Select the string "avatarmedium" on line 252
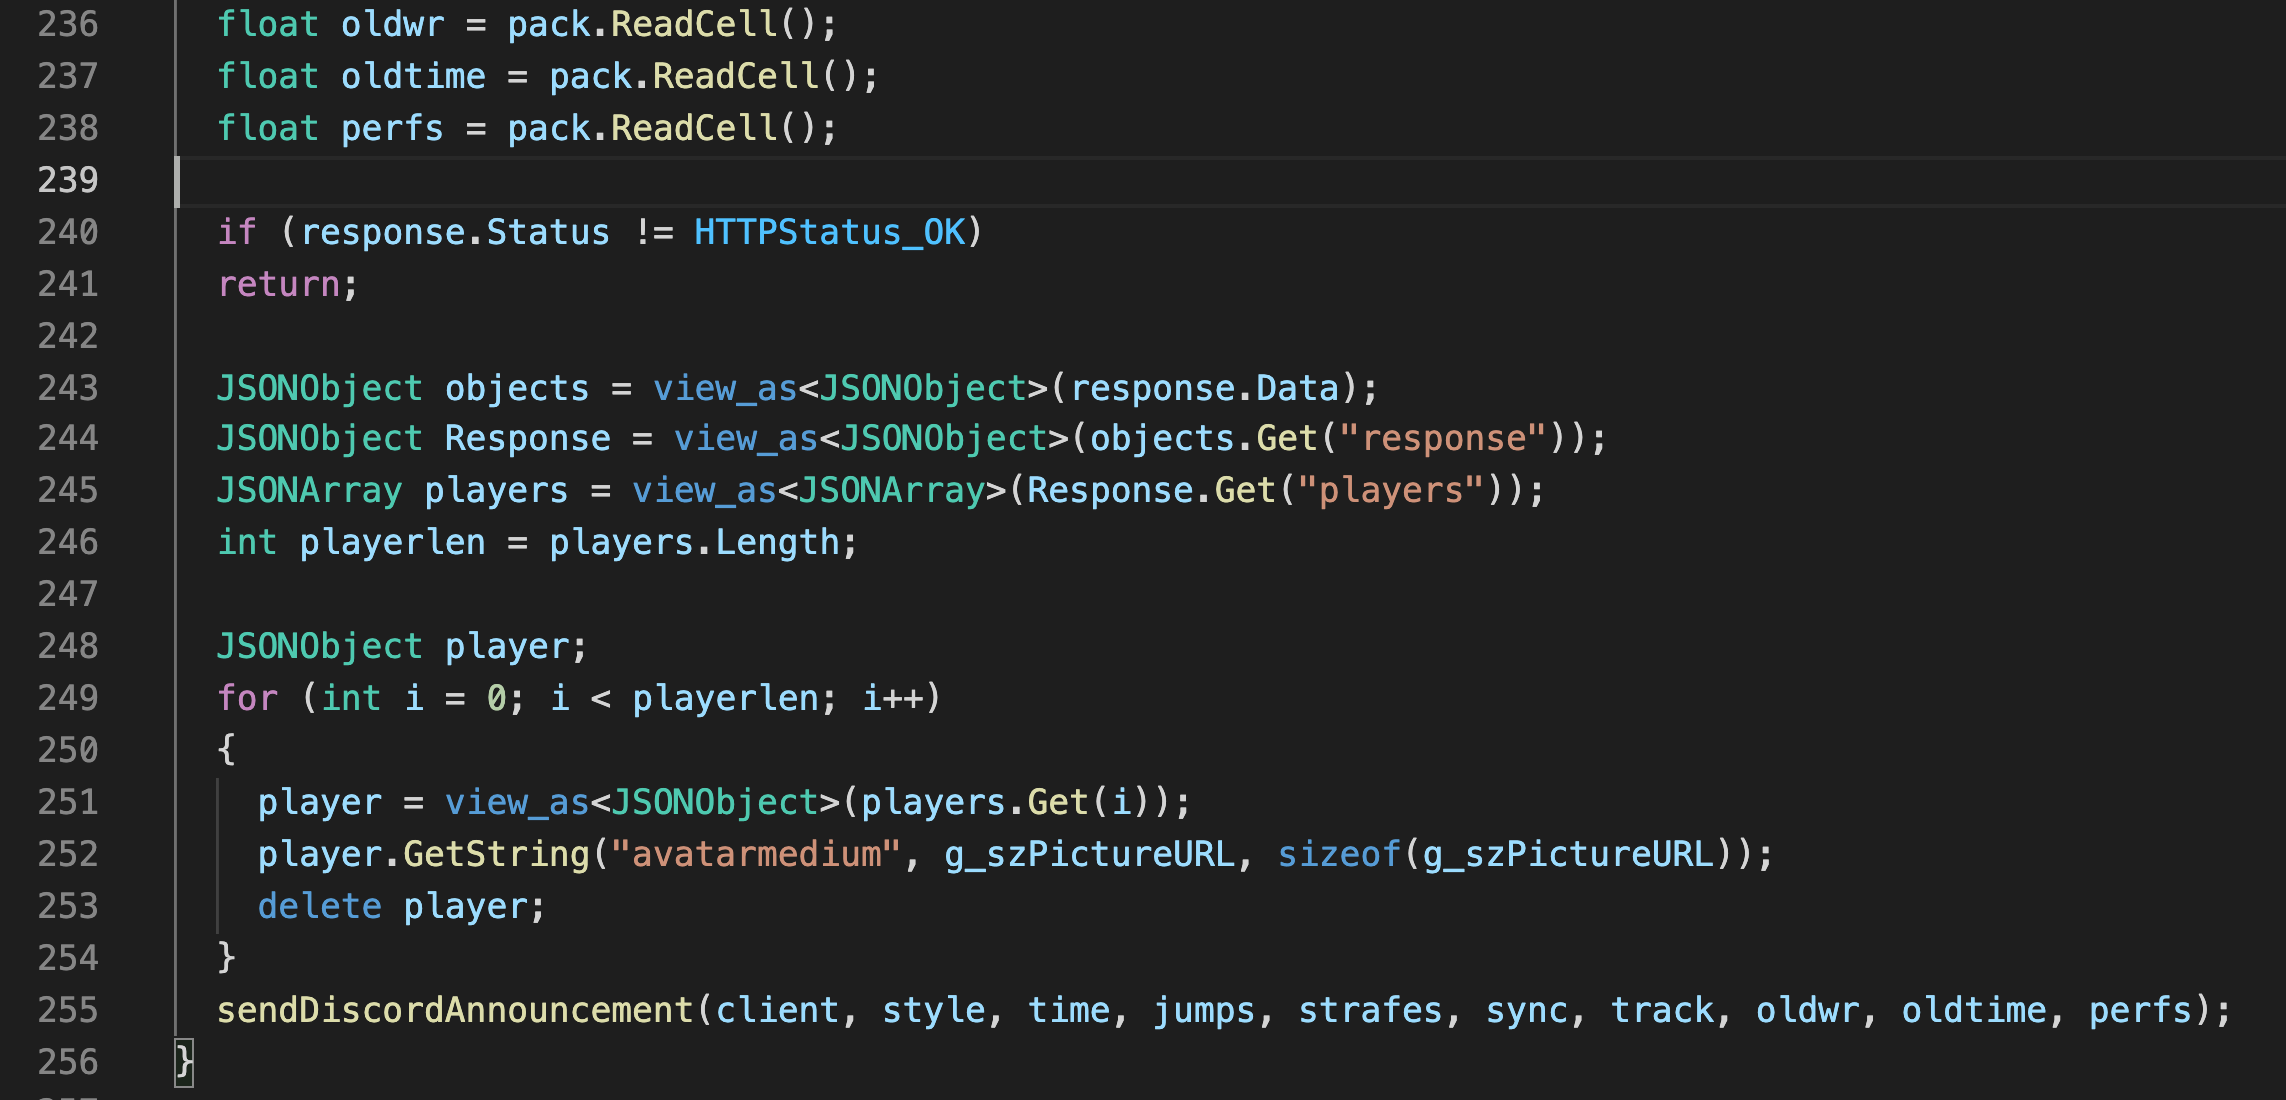The image size is (2286, 1100). pyautogui.click(x=755, y=853)
